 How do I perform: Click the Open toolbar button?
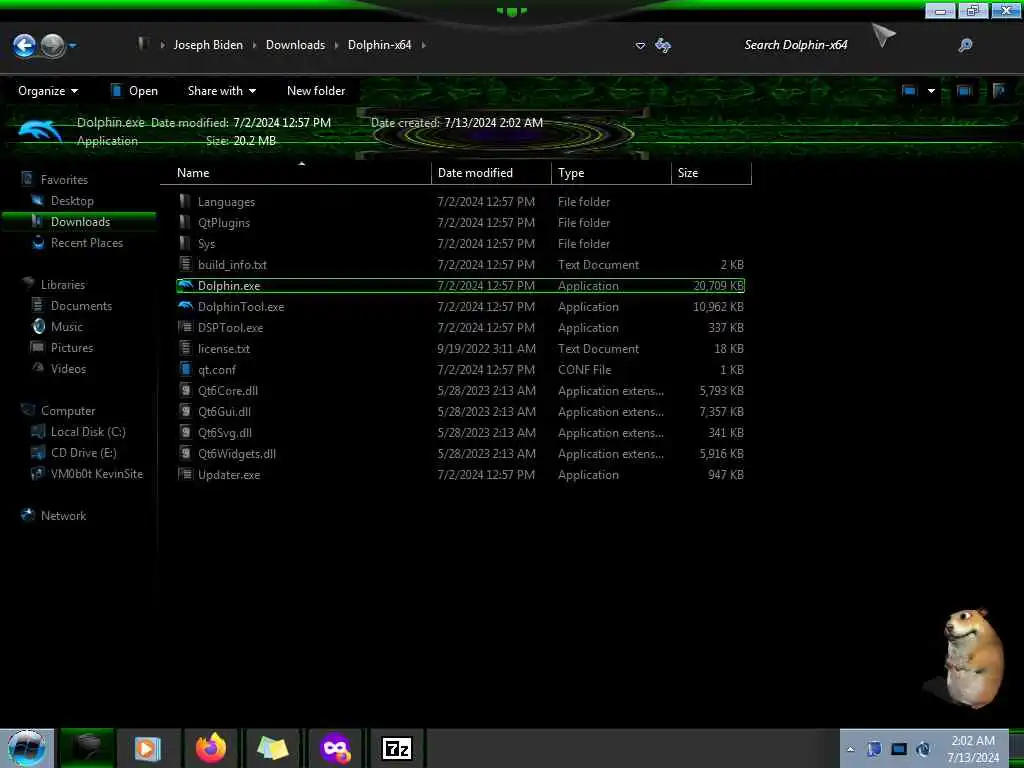[135, 91]
